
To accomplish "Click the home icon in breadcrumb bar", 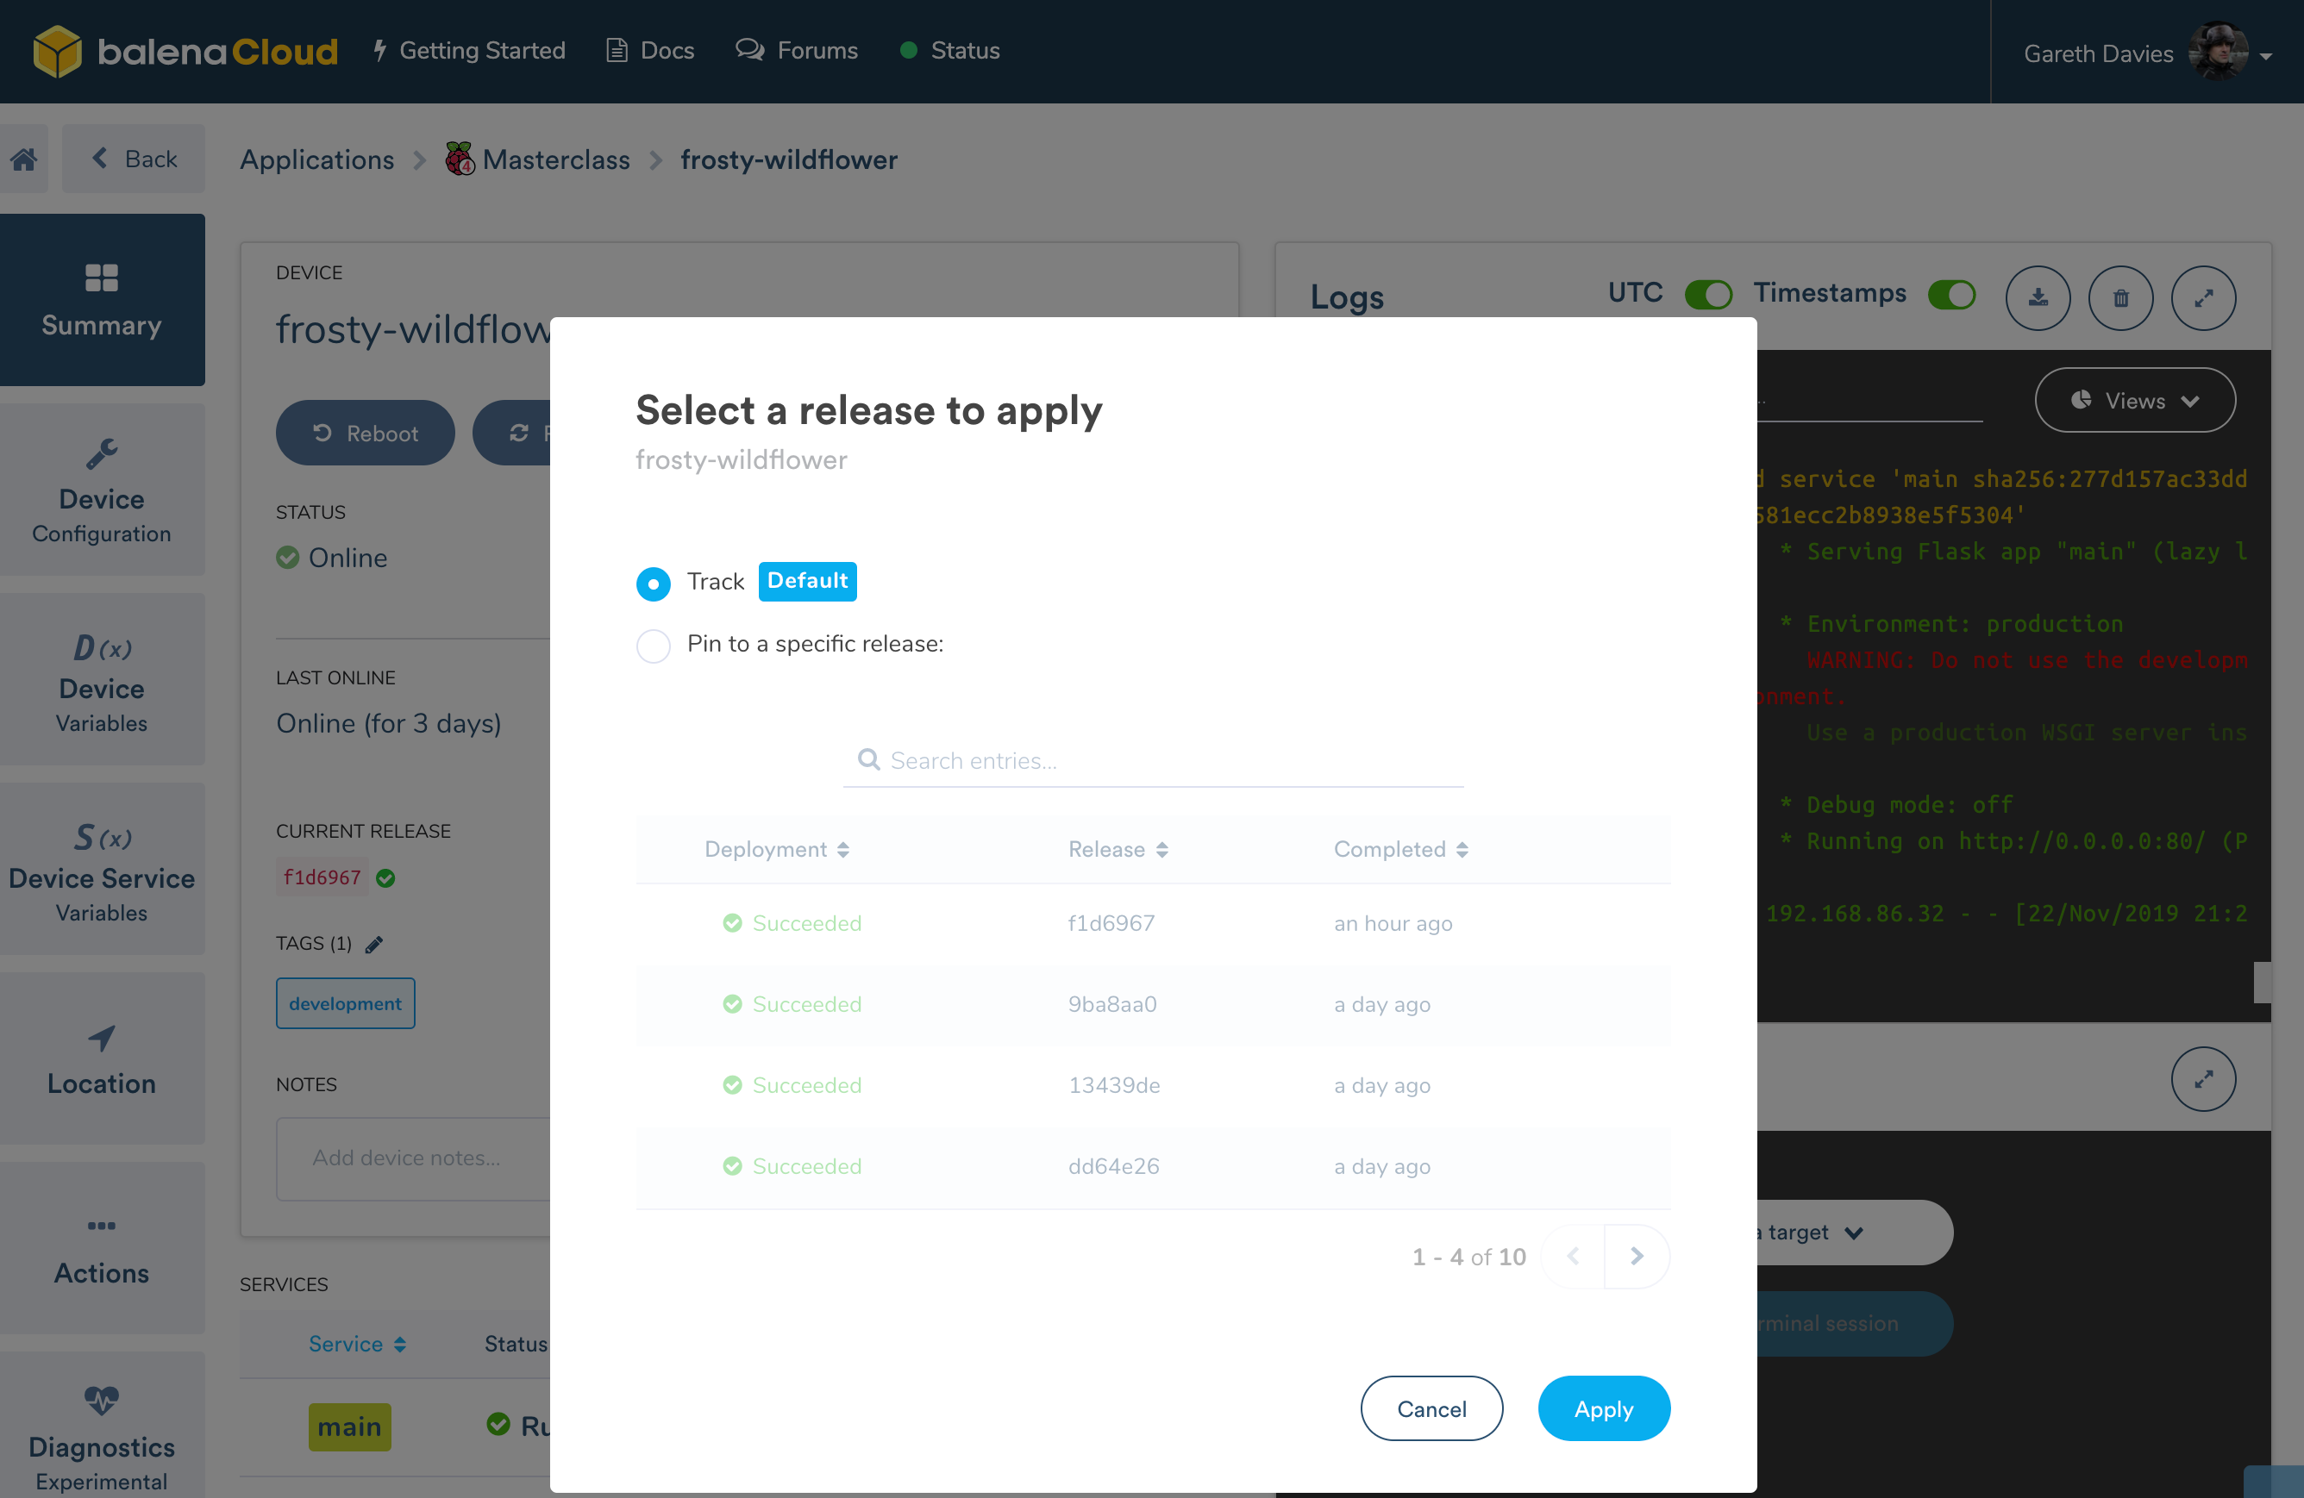I will [x=24, y=159].
